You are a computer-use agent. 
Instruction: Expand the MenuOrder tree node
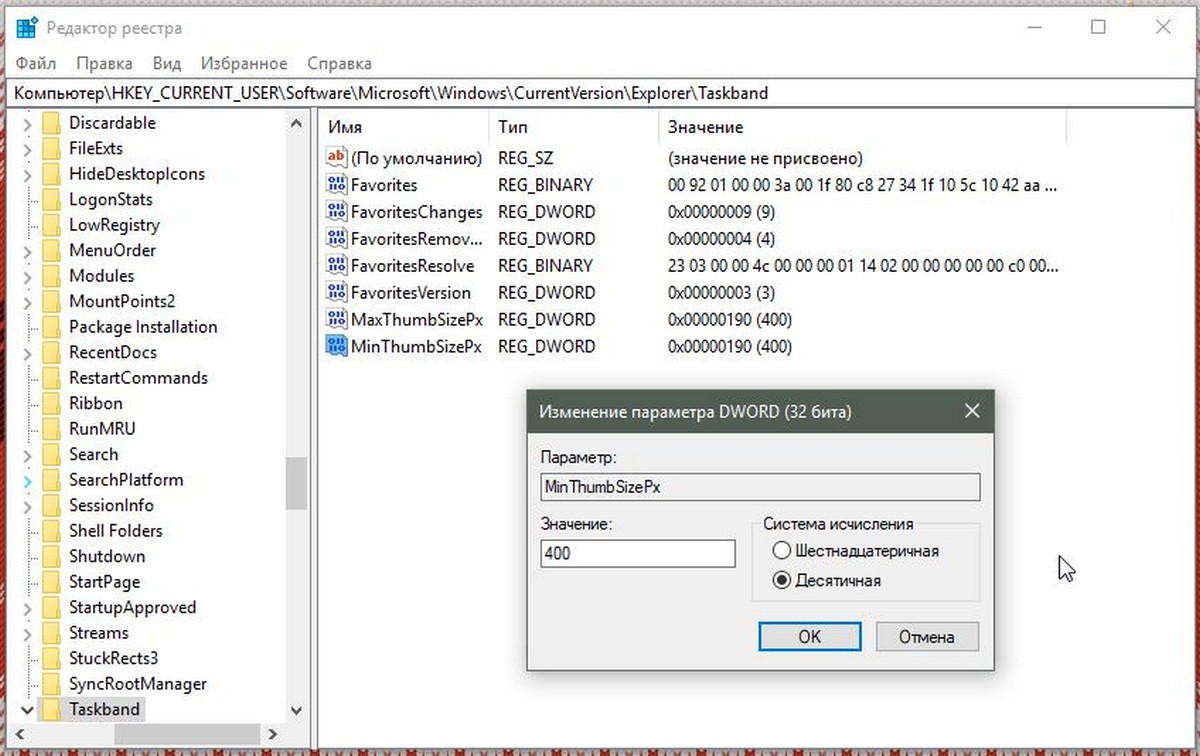point(26,250)
